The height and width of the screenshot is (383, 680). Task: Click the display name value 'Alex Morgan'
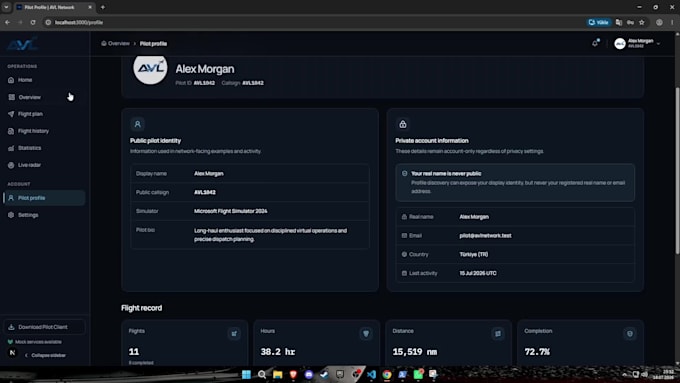[x=209, y=173]
